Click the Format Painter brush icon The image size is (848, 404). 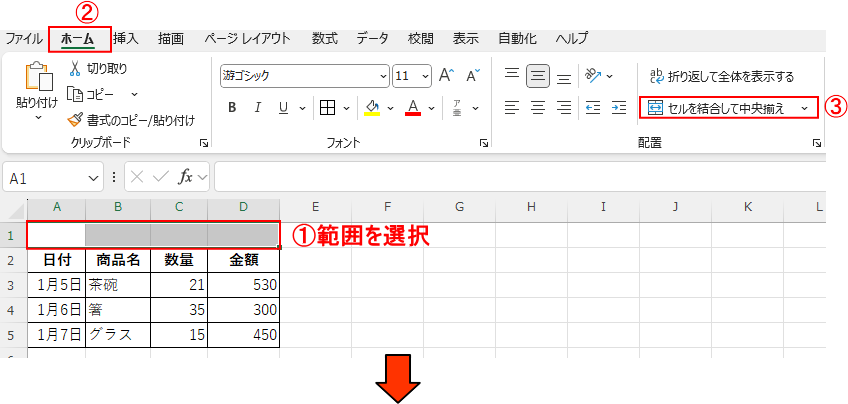(75, 120)
